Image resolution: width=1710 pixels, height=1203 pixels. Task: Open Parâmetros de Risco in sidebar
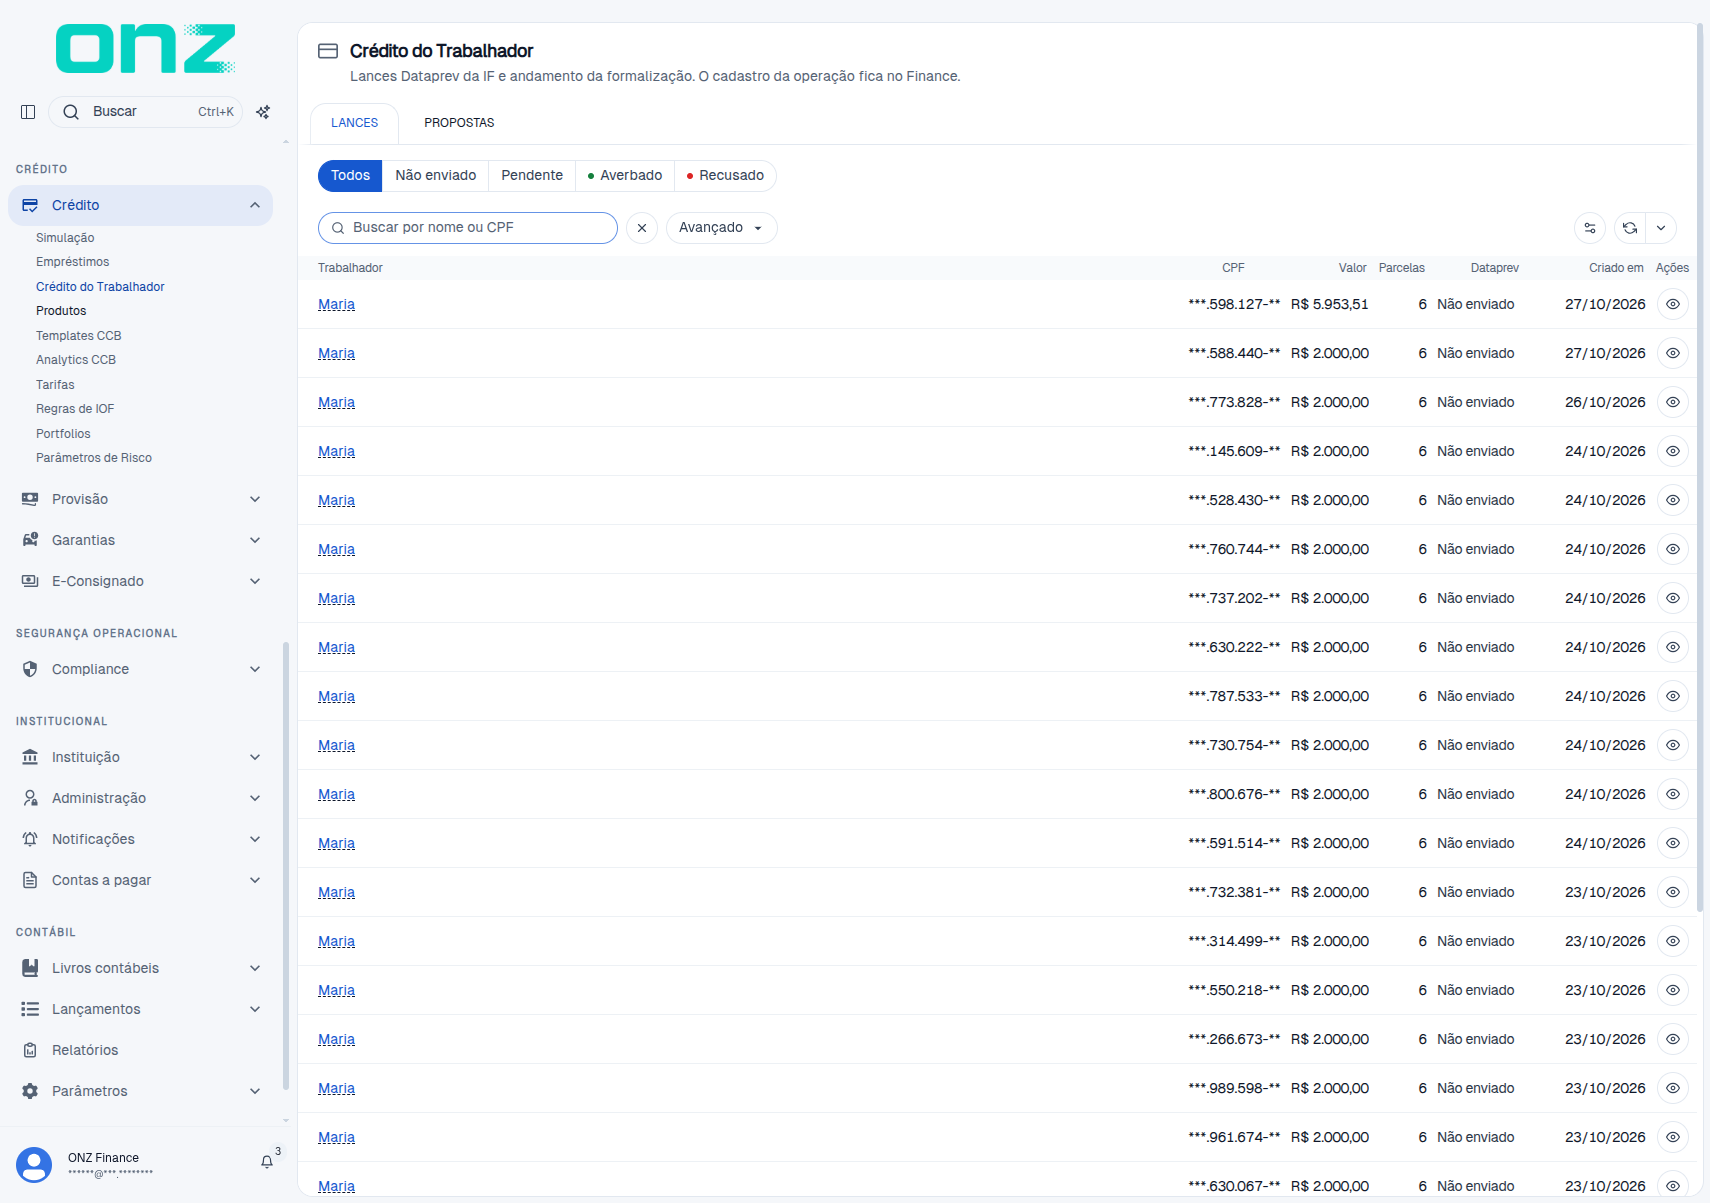[x=94, y=458]
